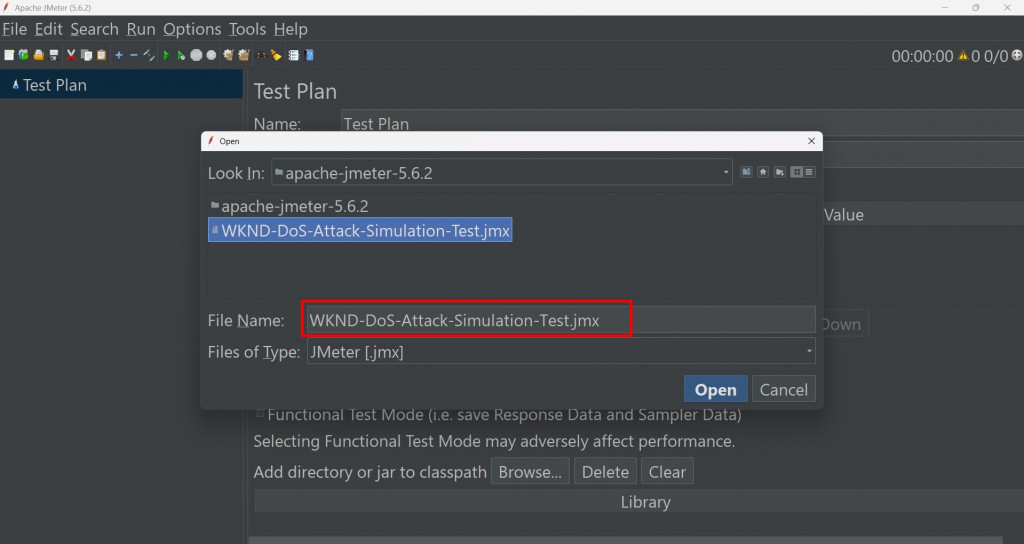
Task: Click the New test plan toolbar icon
Action: 9,56
